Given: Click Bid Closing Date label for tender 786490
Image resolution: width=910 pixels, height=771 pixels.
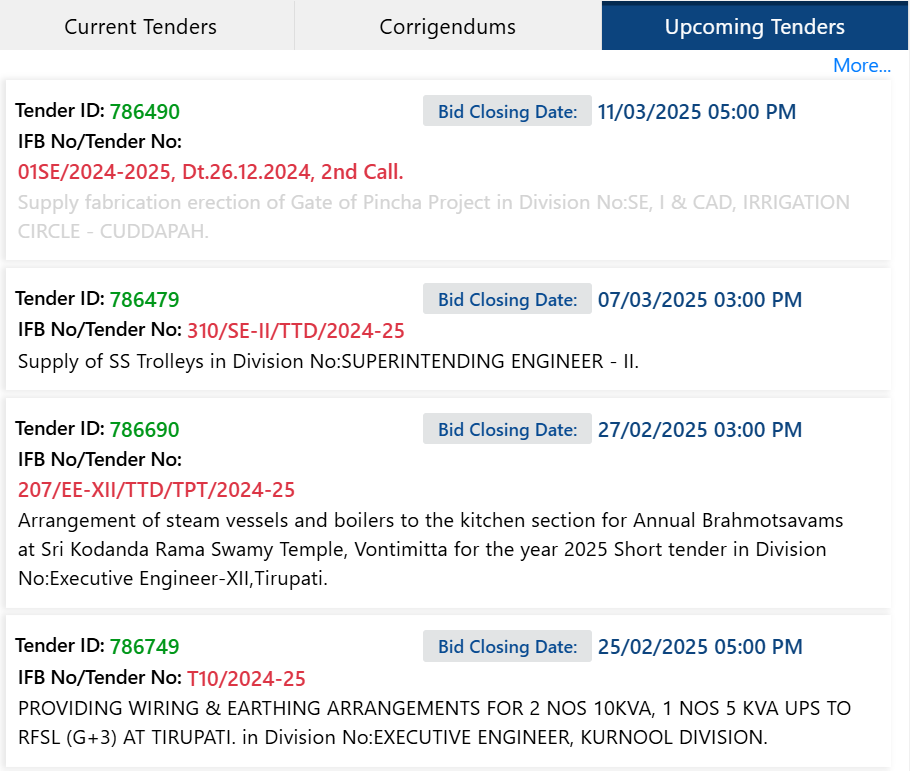Looking at the screenshot, I should (507, 111).
